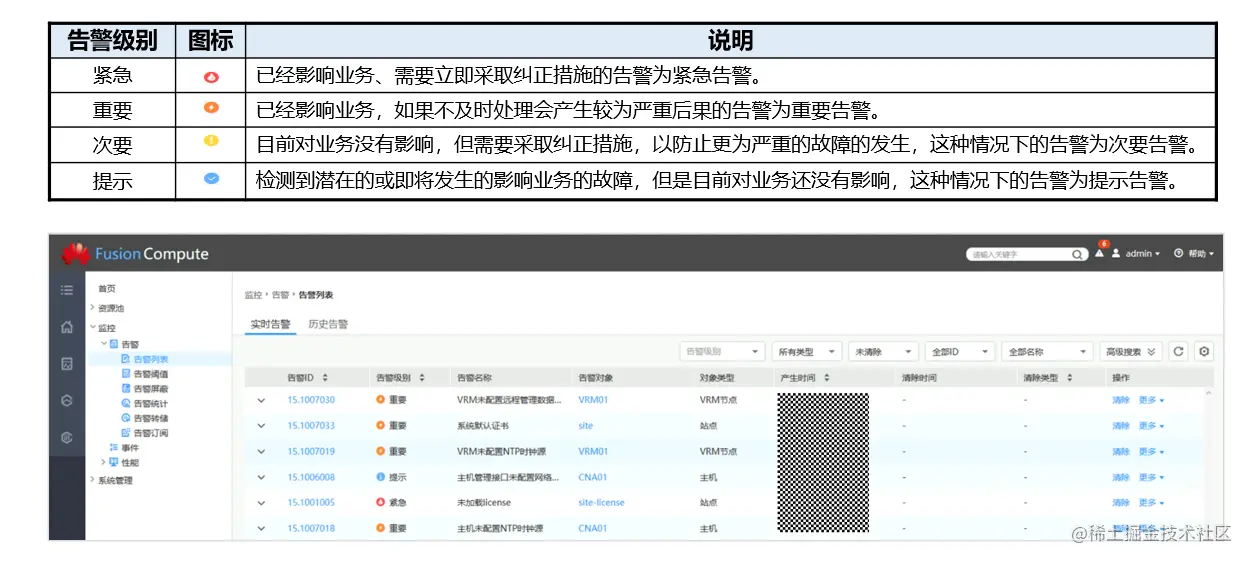
Task: Open alarm ID 15.1007030 link
Action: coord(311,400)
